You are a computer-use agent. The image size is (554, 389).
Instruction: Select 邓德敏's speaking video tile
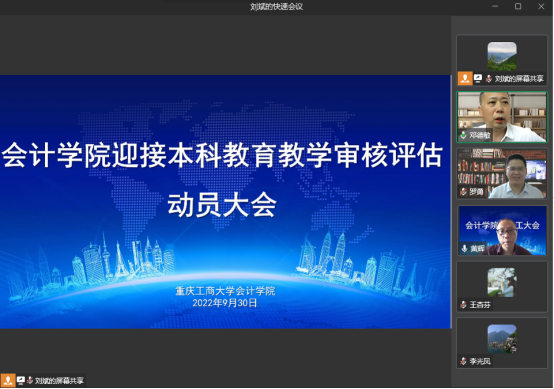[502, 117]
